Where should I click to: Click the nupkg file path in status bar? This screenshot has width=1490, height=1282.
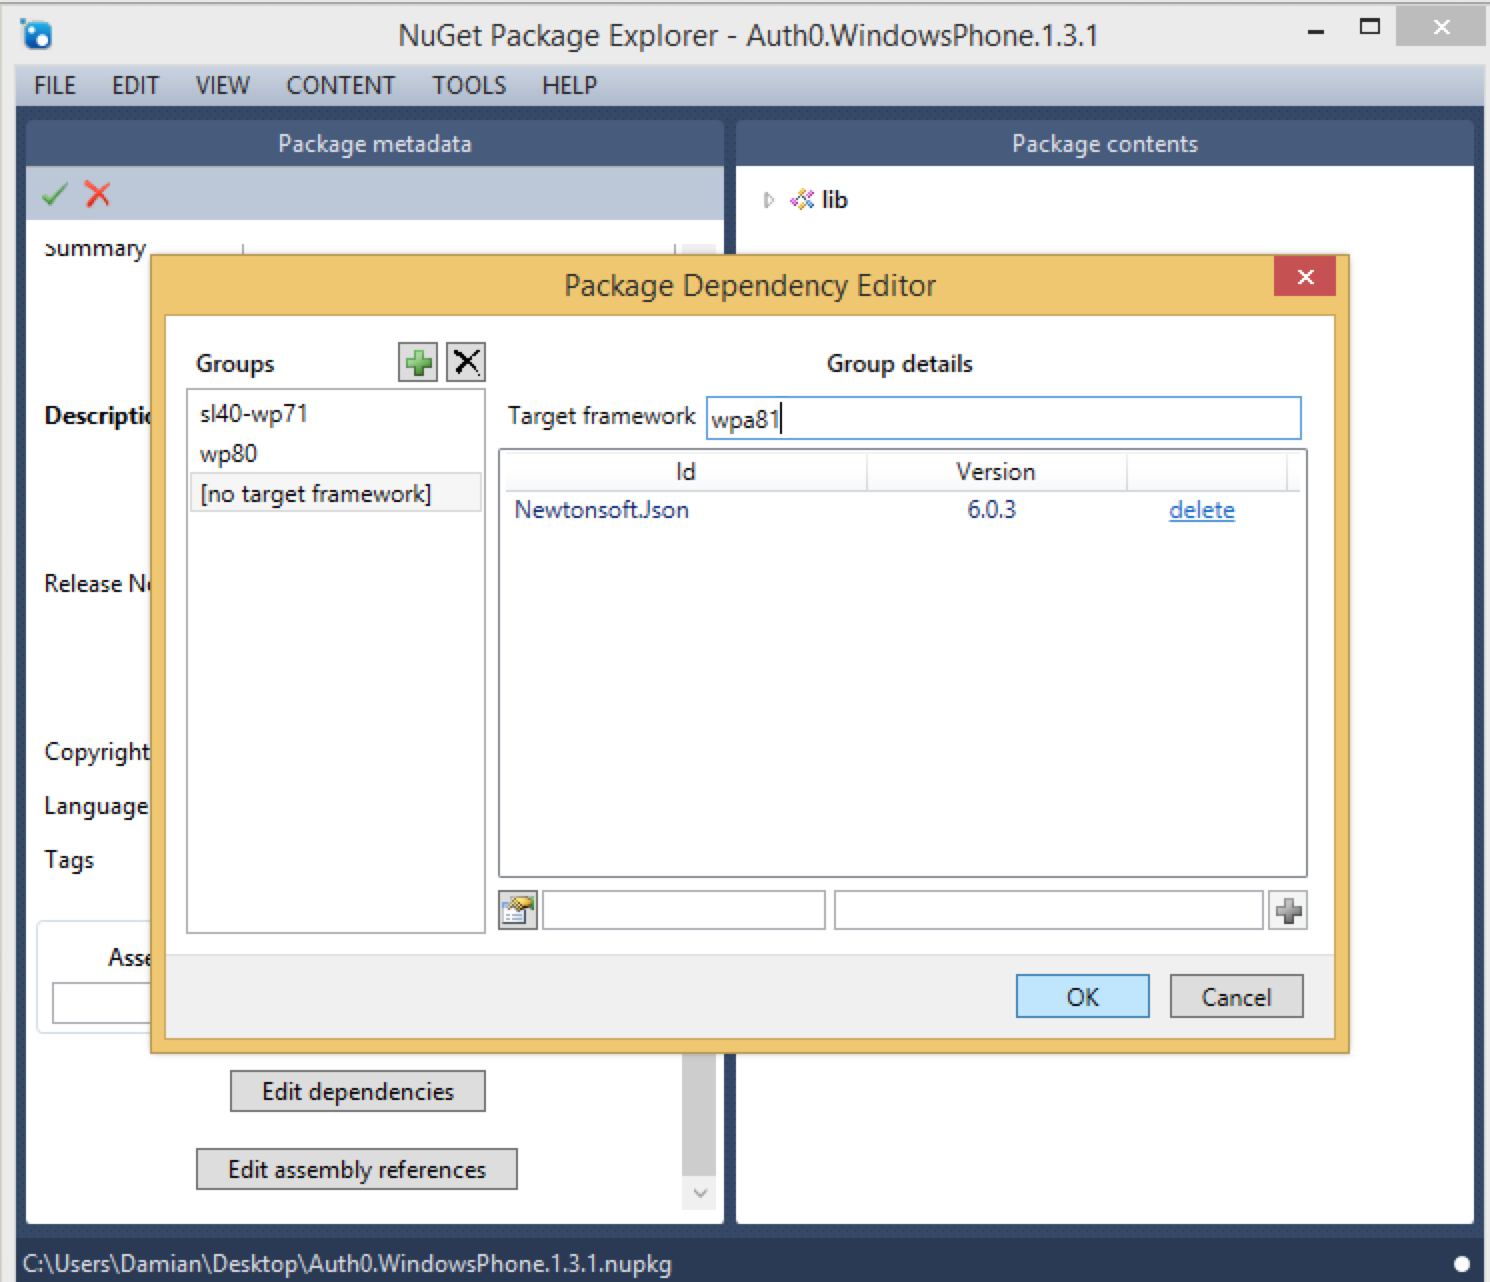pos(347,1264)
